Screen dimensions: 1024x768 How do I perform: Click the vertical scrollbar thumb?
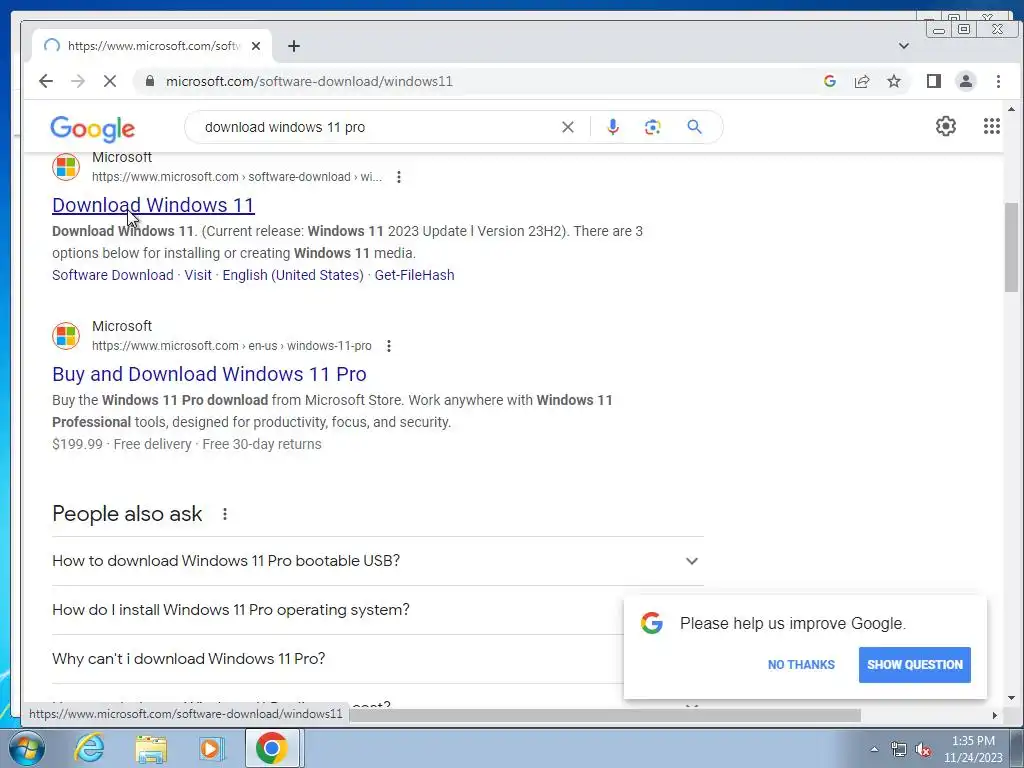[x=1011, y=247]
